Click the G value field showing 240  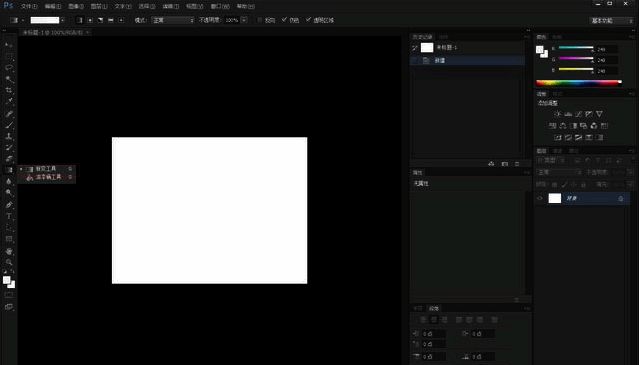tap(607, 60)
